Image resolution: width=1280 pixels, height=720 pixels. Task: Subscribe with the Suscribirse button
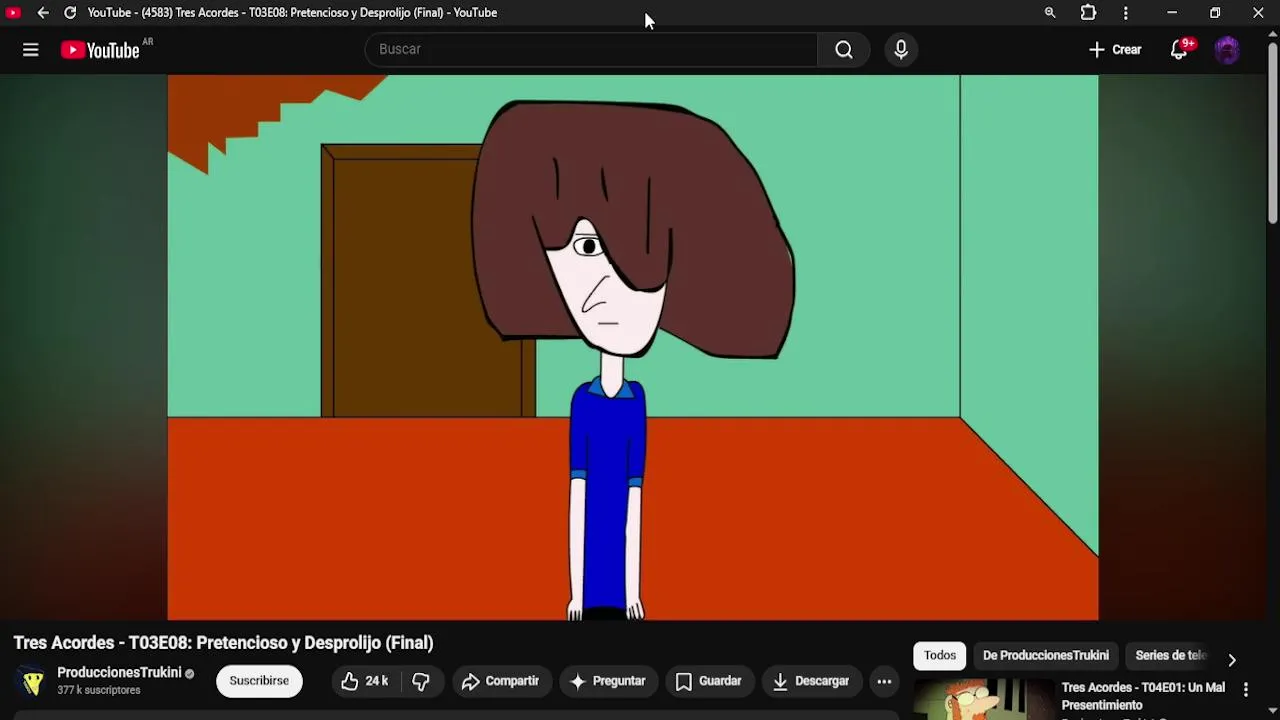coord(259,681)
